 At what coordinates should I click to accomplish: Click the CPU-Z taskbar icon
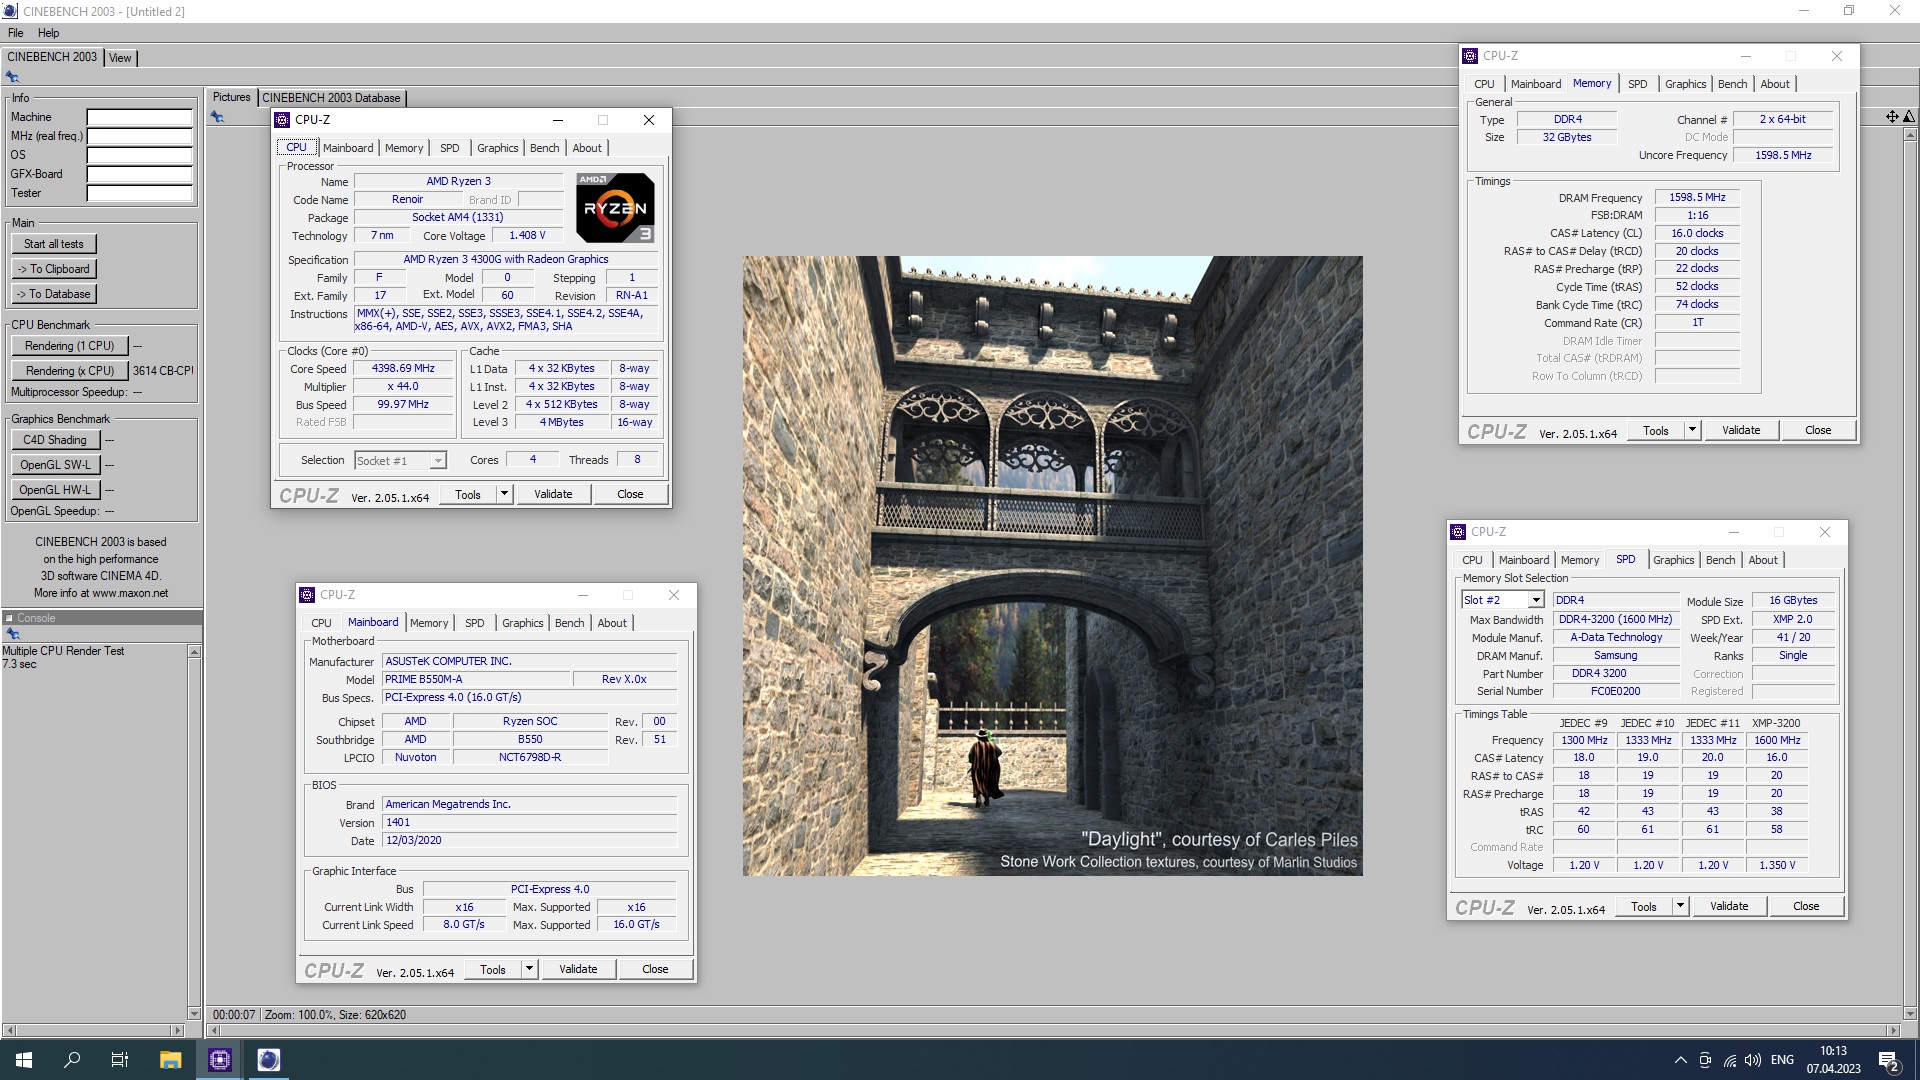220,1060
